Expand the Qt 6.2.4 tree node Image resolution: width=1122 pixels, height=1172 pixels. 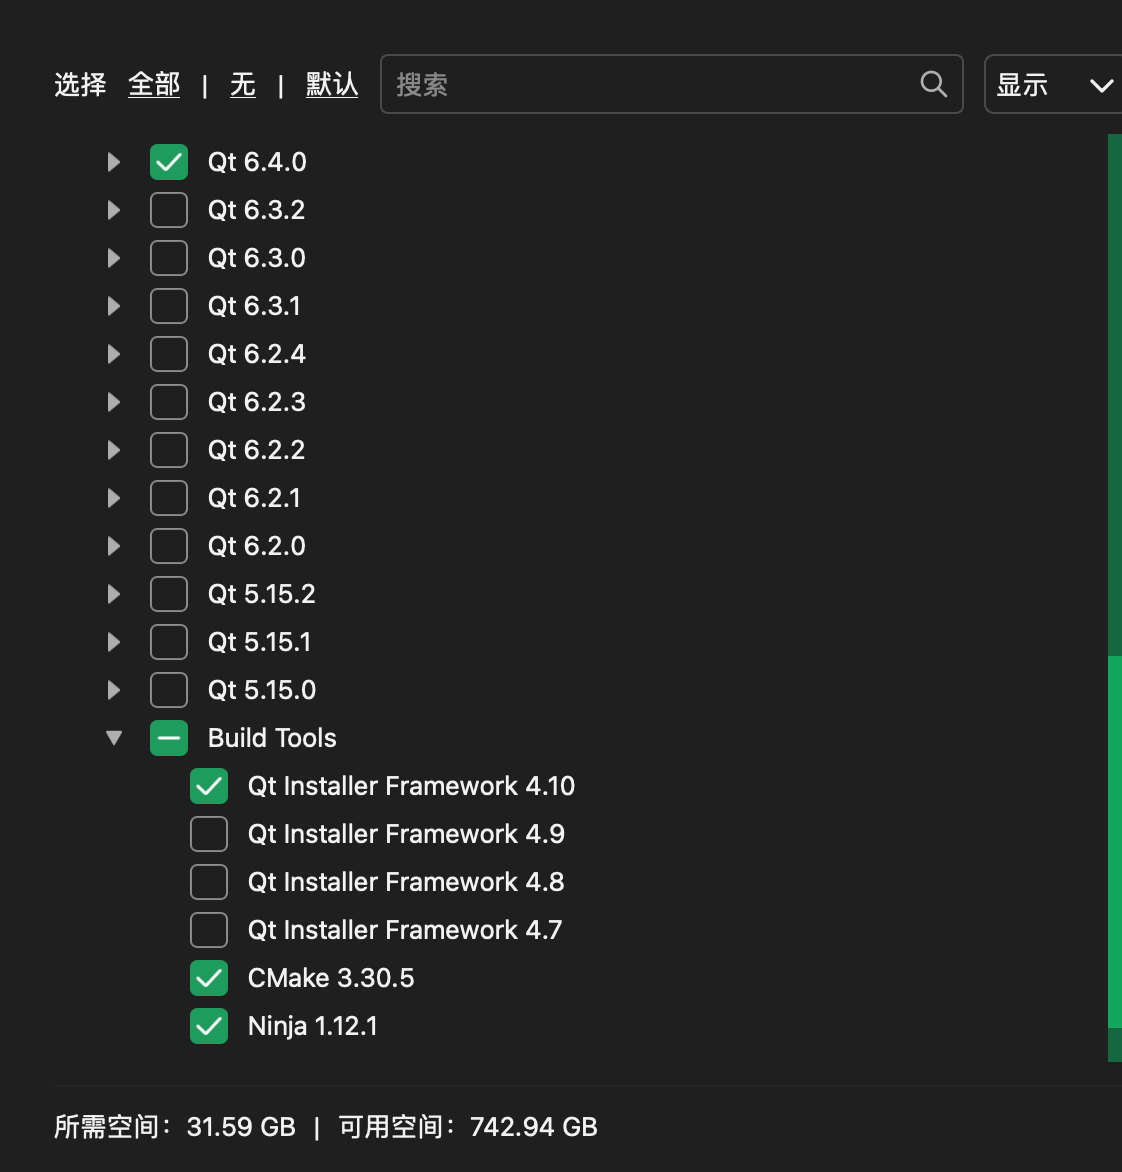[x=114, y=354]
